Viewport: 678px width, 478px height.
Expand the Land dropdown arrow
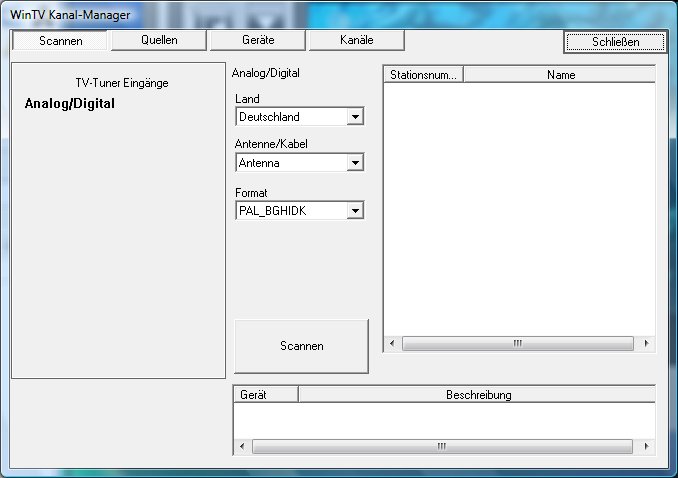355,117
